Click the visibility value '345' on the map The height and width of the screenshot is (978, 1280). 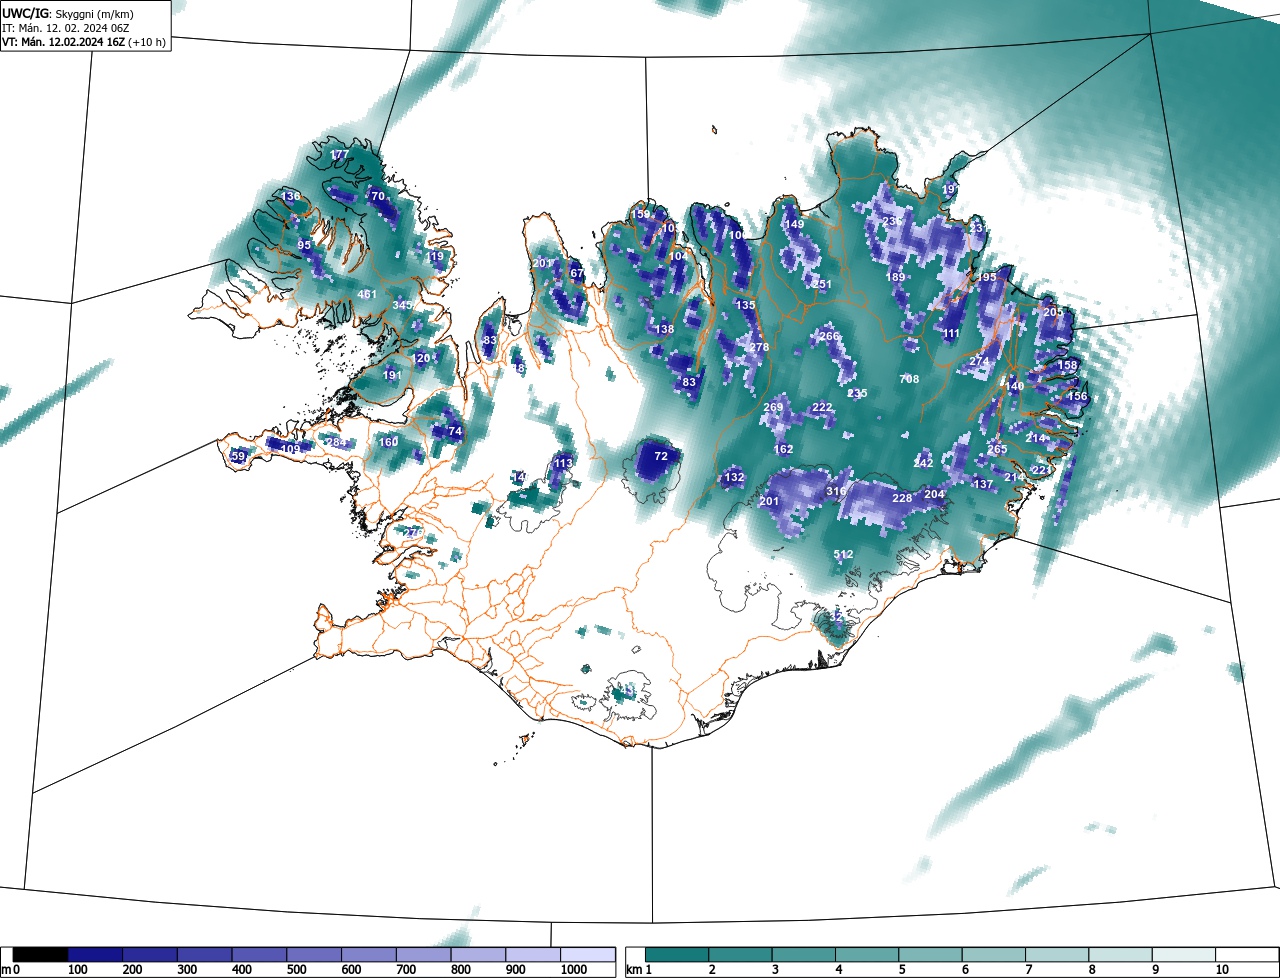(x=401, y=305)
